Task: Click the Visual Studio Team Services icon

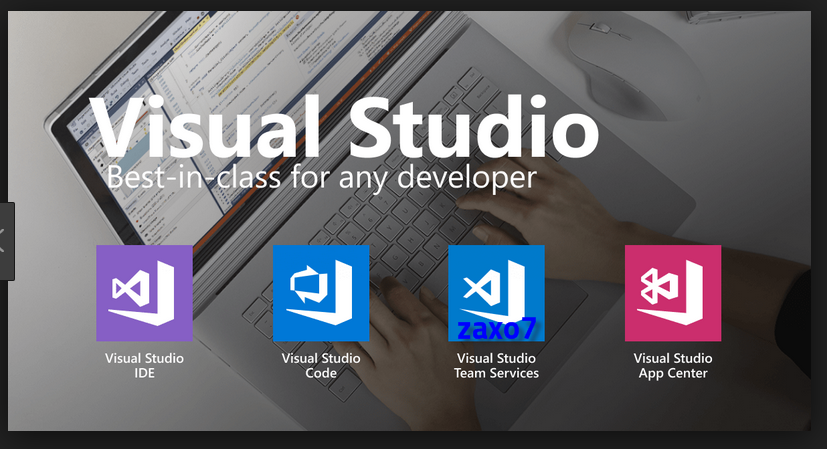Action: click(496, 293)
